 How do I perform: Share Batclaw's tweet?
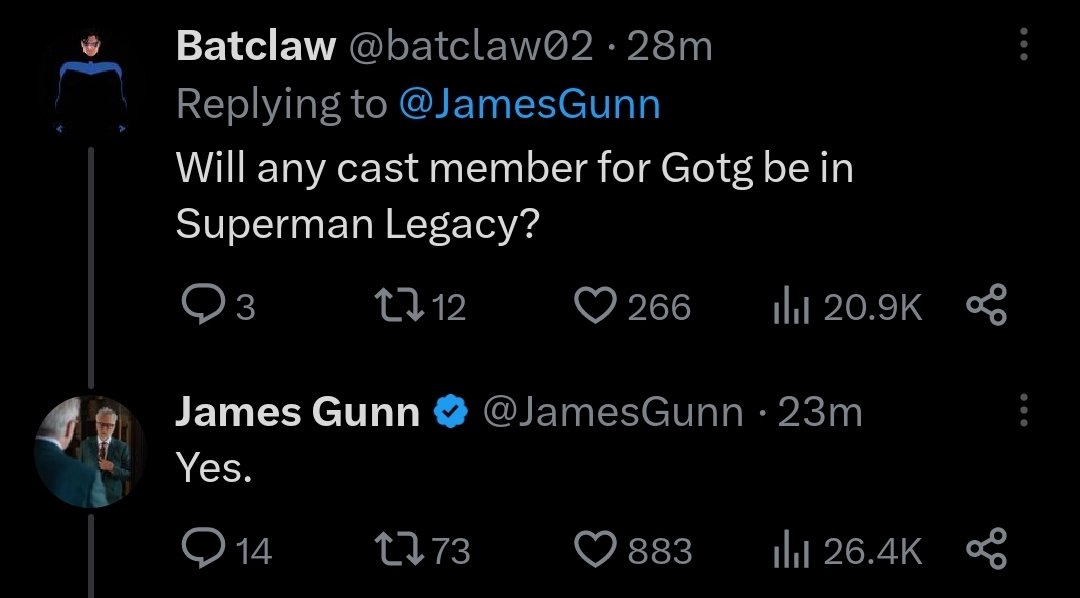(986, 306)
